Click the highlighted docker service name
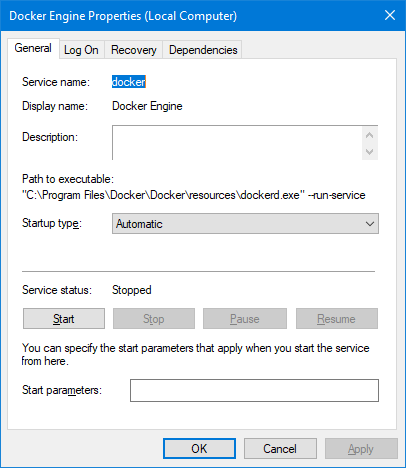The image size is (406, 468). (129, 82)
